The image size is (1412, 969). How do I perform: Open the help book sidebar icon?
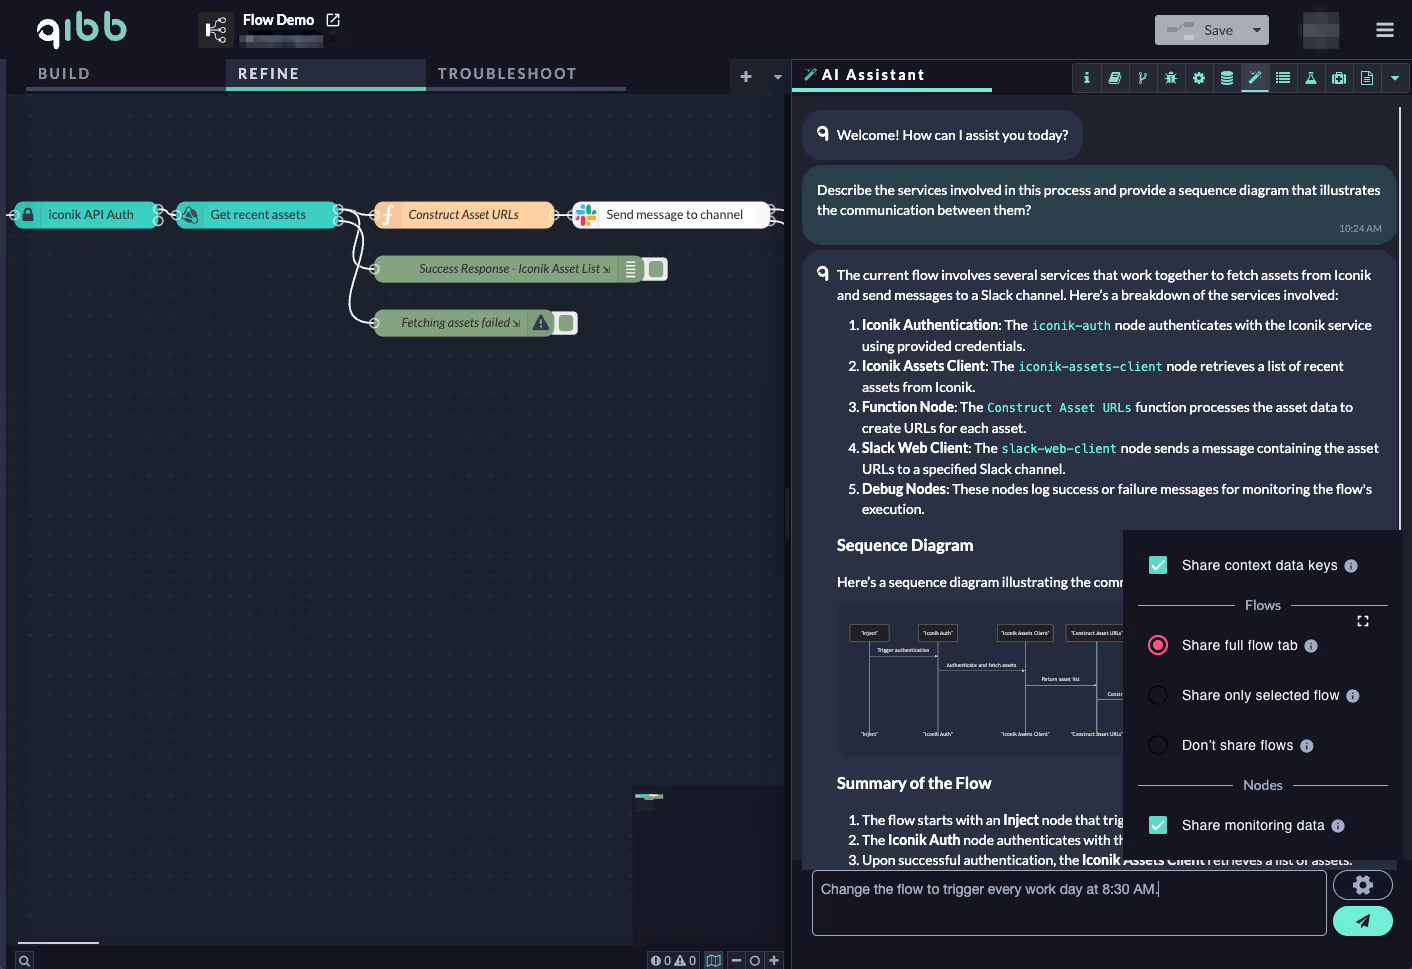pyautogui.click(x=1114, y=78)
